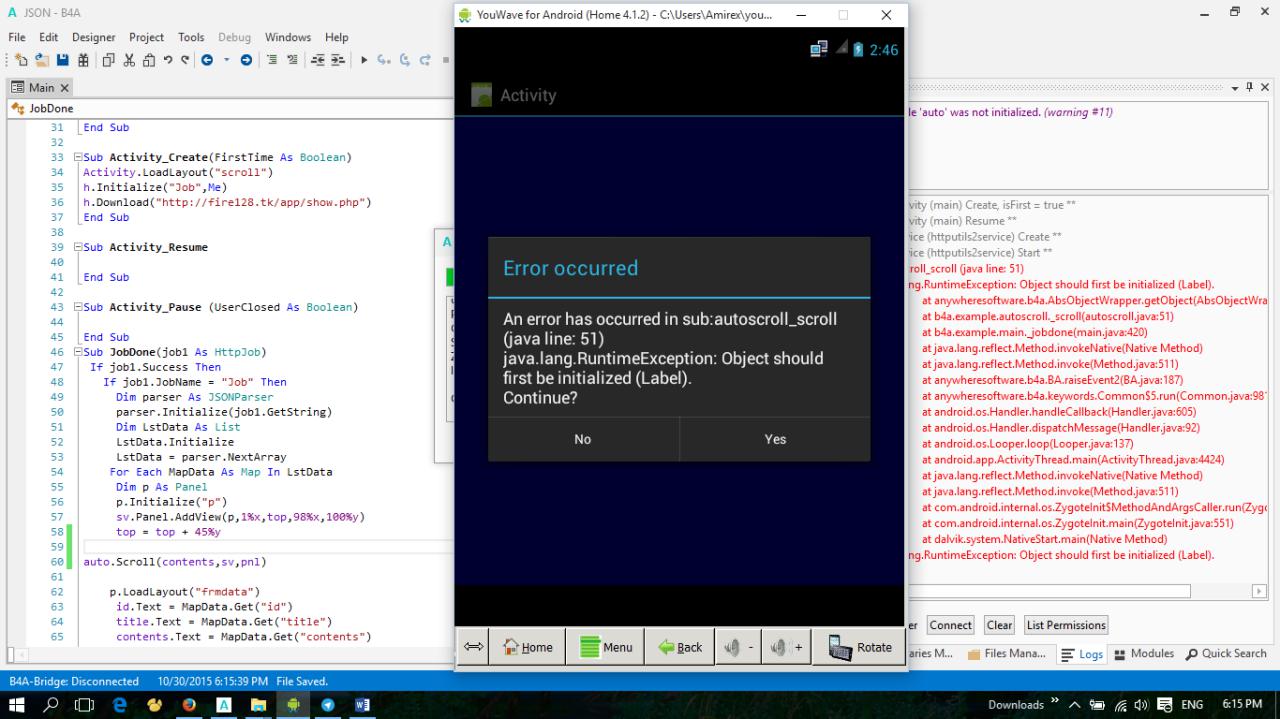Click the Rotate device button
The width and height of the screenshot is (1280, 719).
(x=858, y=647)
